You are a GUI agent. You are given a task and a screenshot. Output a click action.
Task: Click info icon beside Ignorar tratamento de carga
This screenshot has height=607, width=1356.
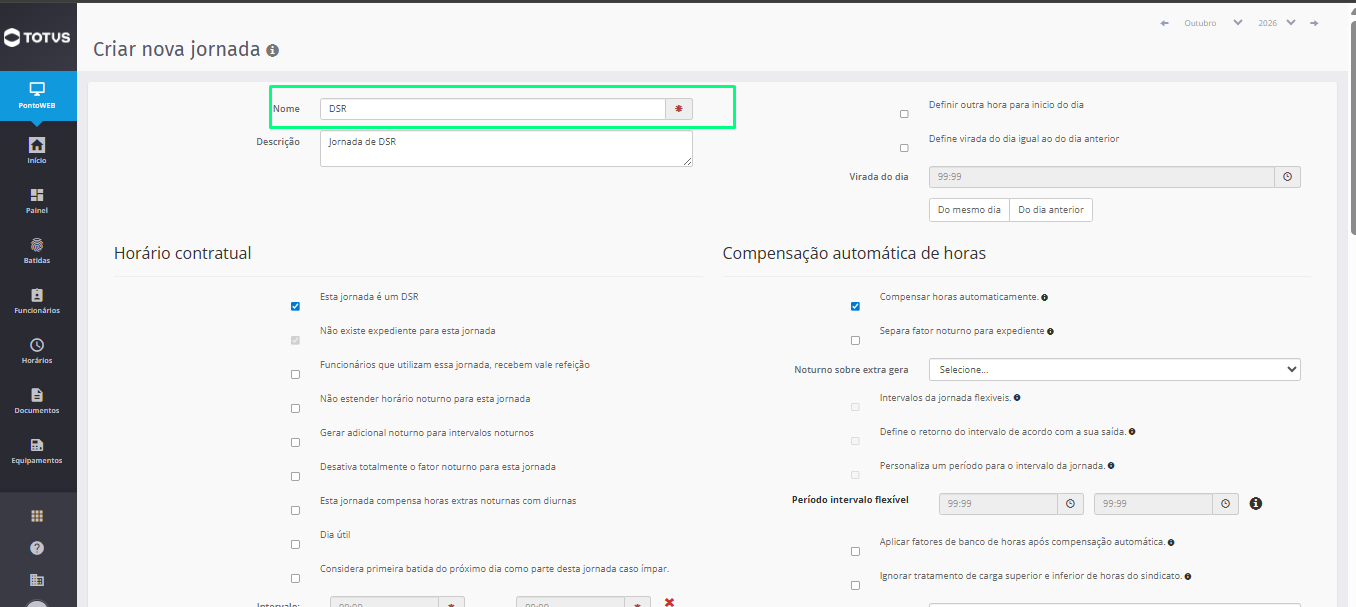coord(1187,577)
